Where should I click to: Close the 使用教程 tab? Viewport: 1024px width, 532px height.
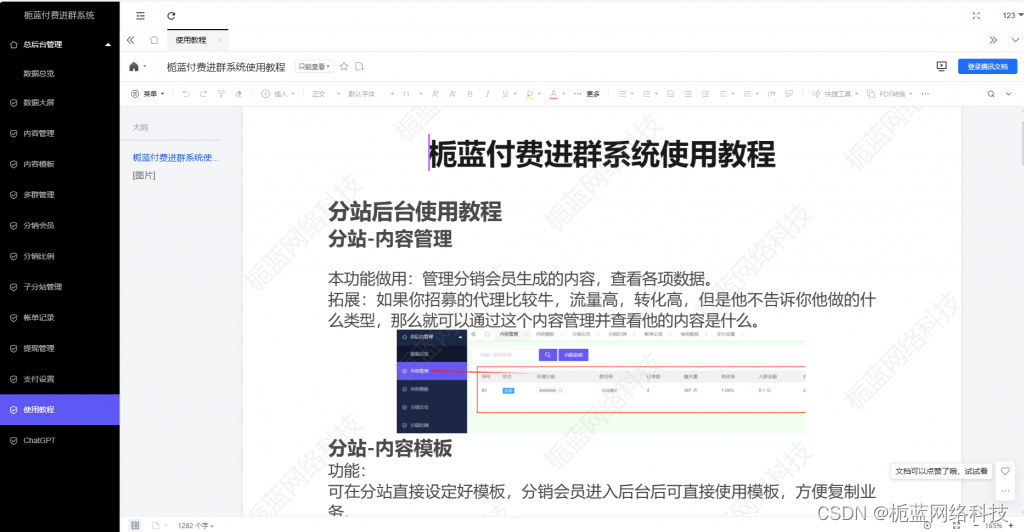pyautogui.click(x=219, y=40)
